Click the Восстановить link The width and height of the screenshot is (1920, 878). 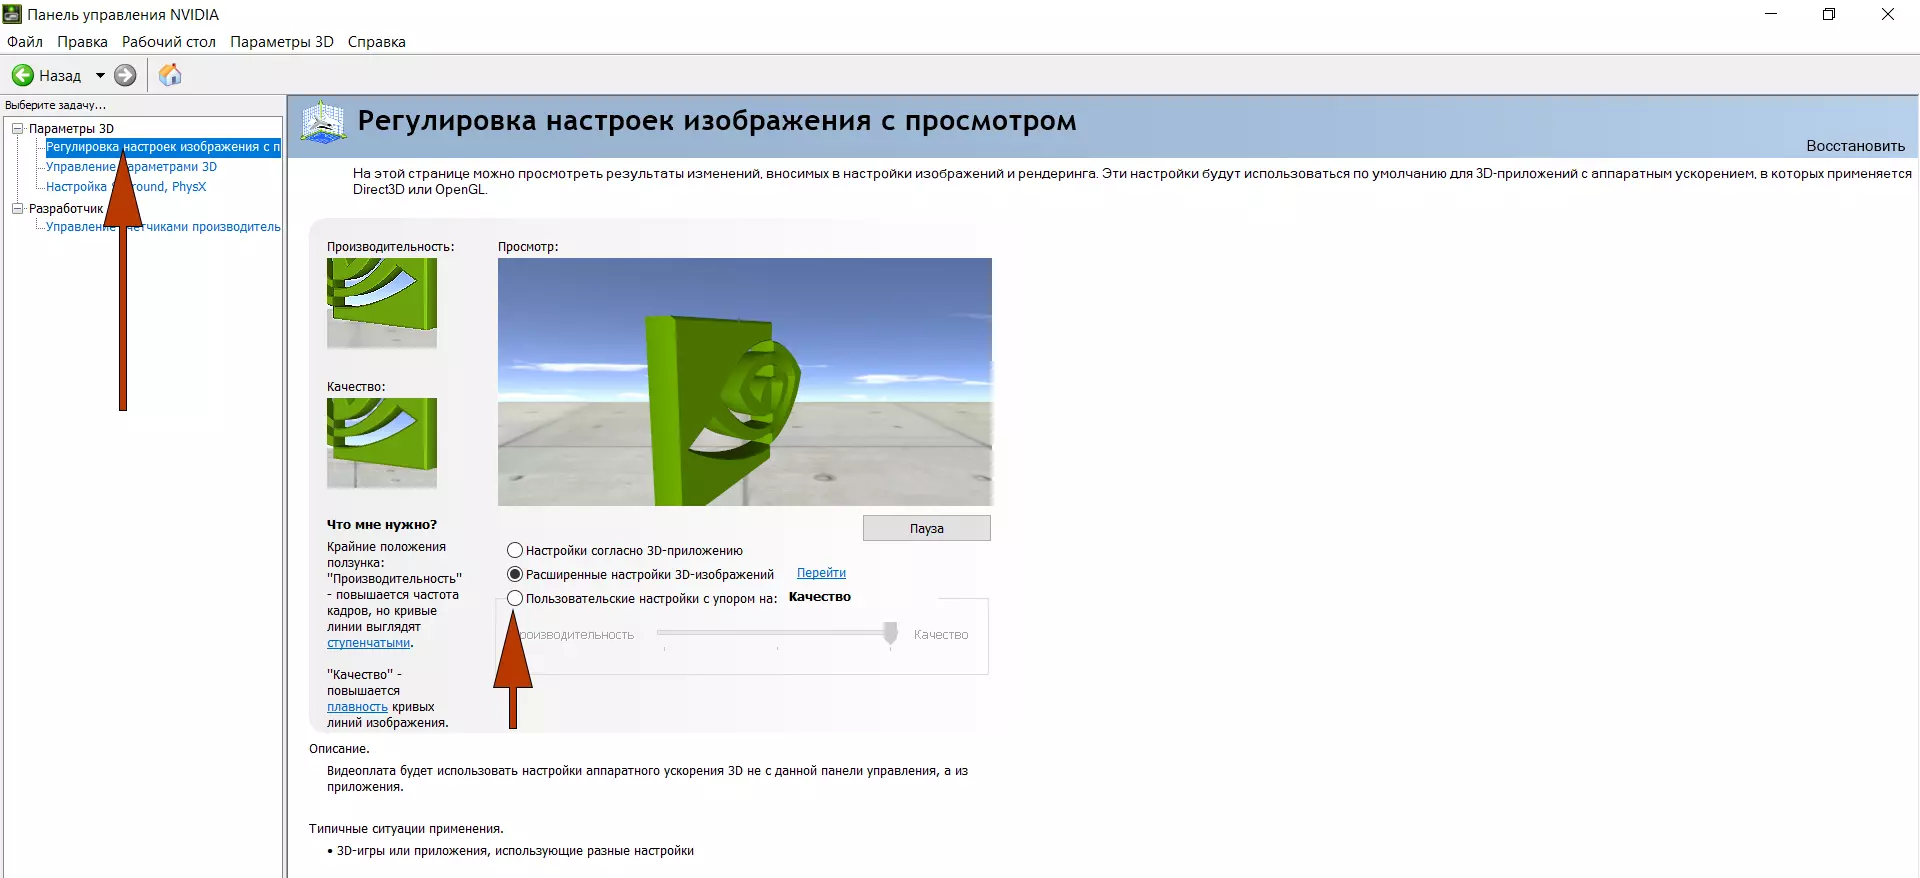(1855, 146)
